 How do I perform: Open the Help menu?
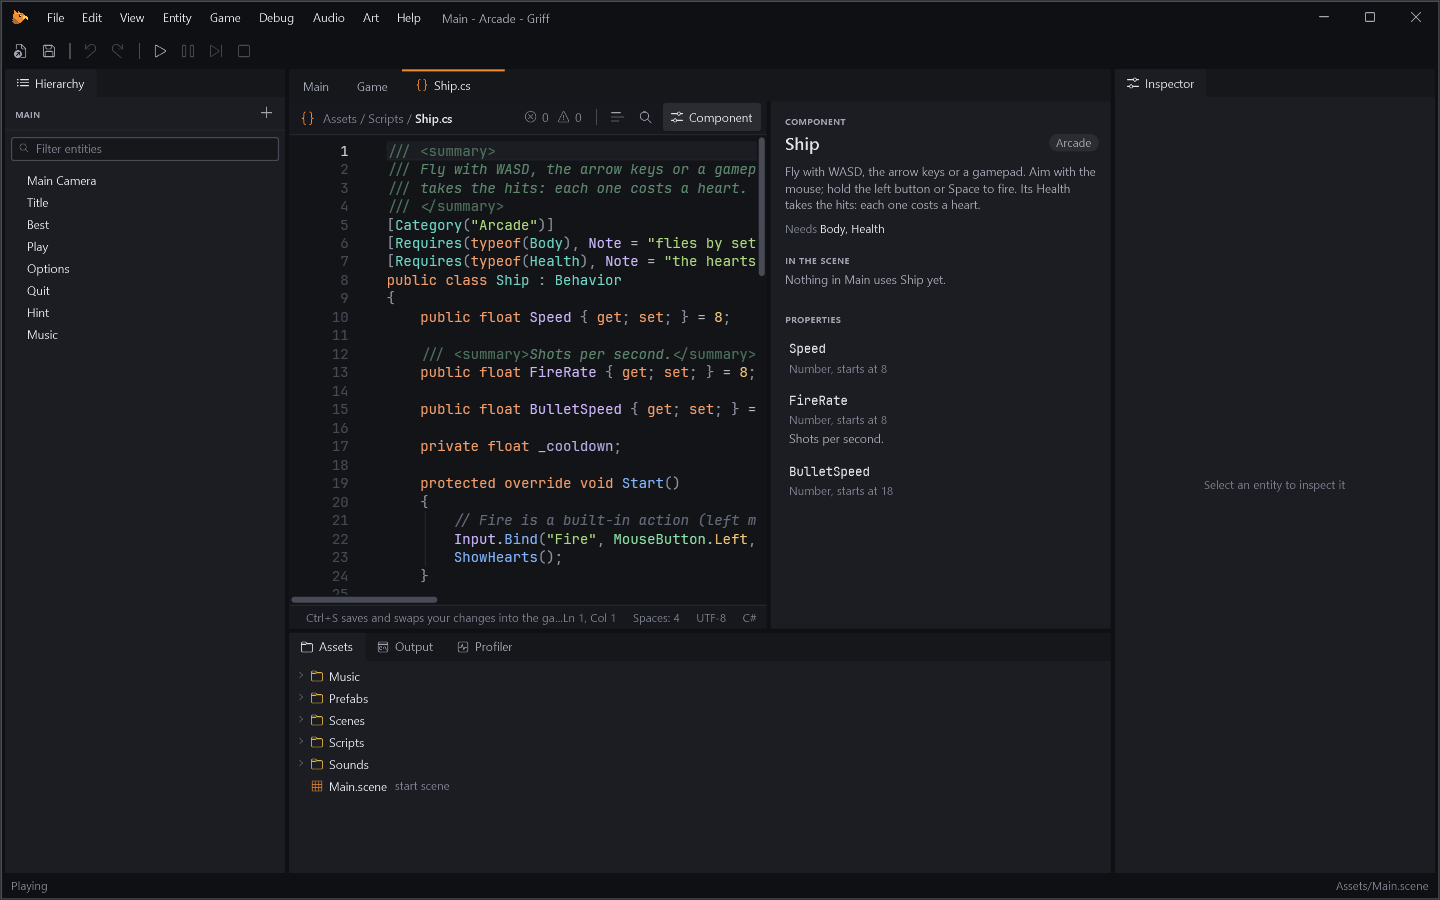pyautogui.click(x=408, y=18)
